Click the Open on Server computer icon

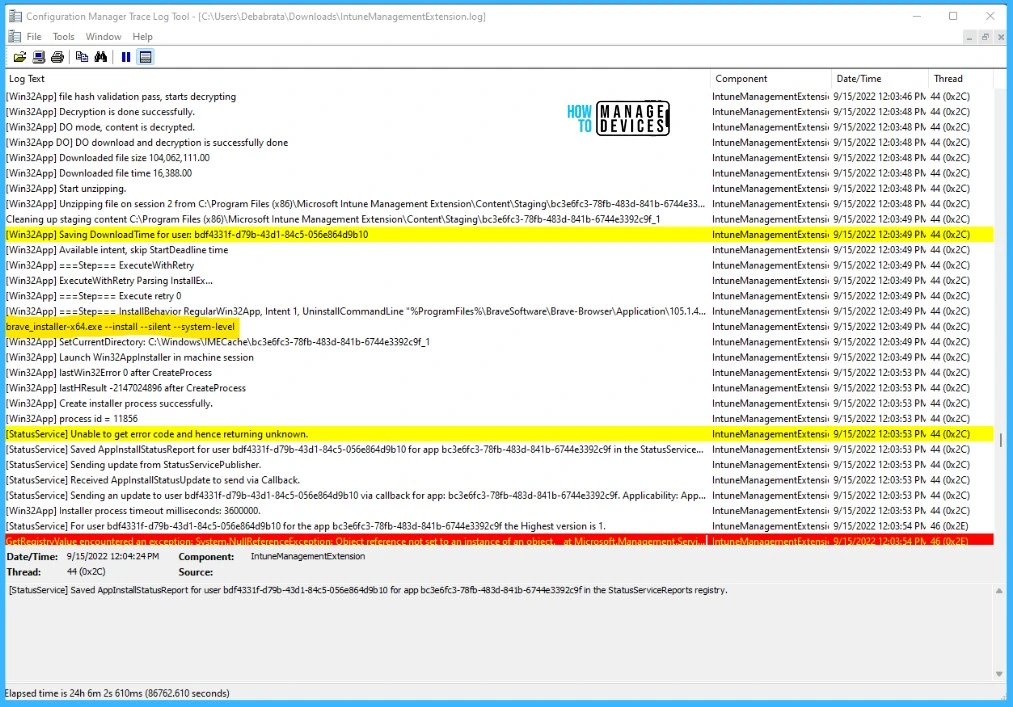pyautogui.click(x=38, y=57)
